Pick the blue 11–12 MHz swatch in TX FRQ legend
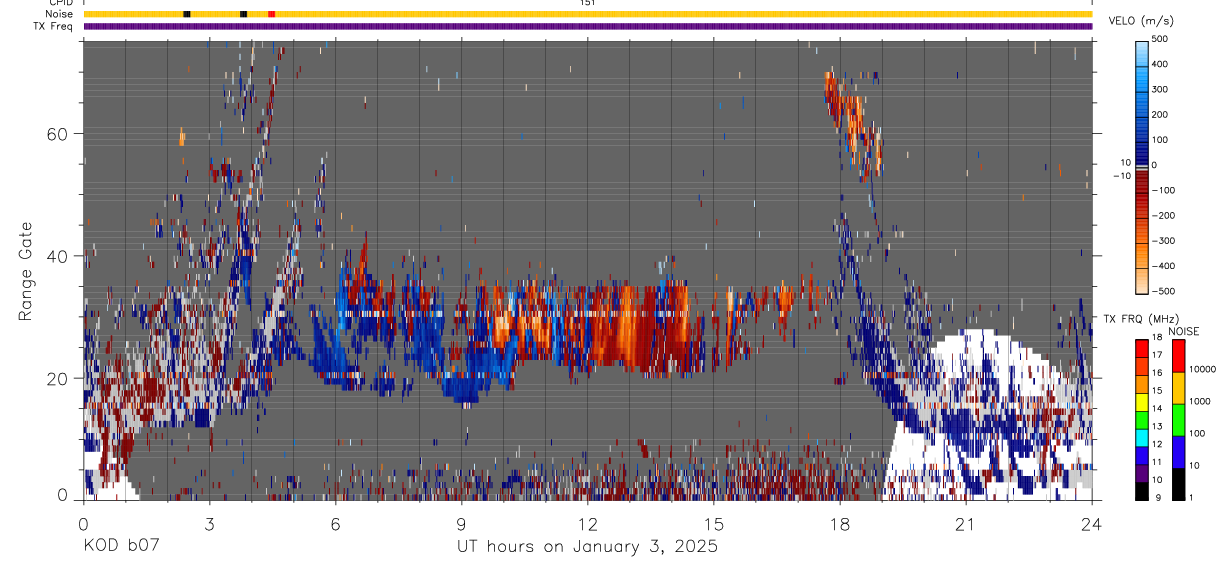This screenshot has height=567, width=1228. coord(1142,456)
